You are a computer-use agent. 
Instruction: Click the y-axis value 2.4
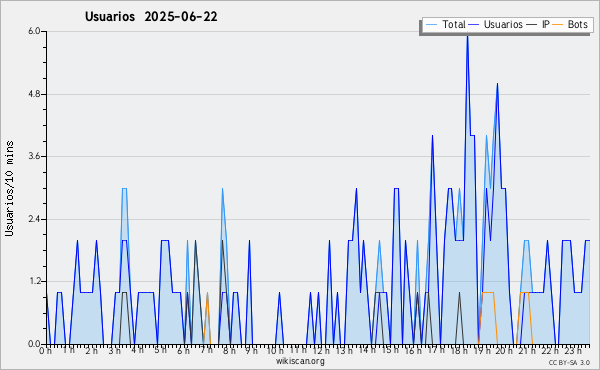[34, 219]
